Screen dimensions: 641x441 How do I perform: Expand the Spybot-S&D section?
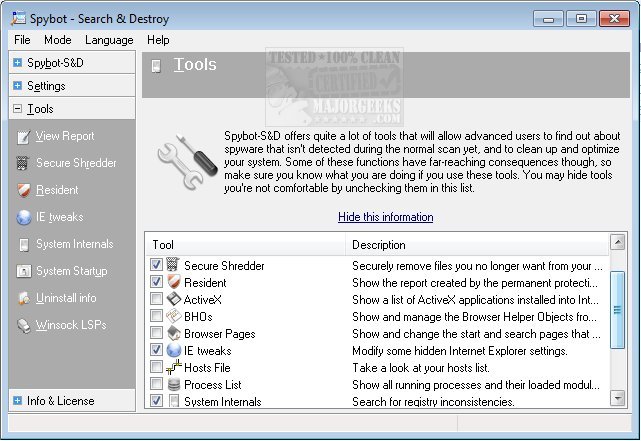pyautogui.click(x=17, y=63)
